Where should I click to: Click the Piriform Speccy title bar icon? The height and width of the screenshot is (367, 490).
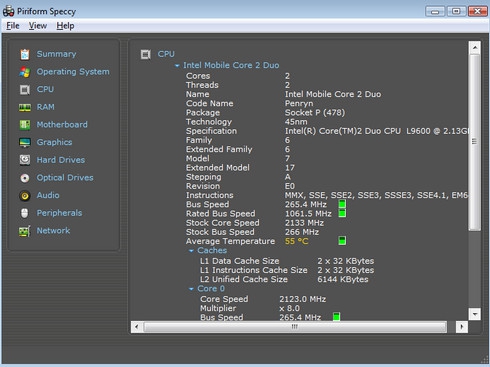[x=8, y=11]
